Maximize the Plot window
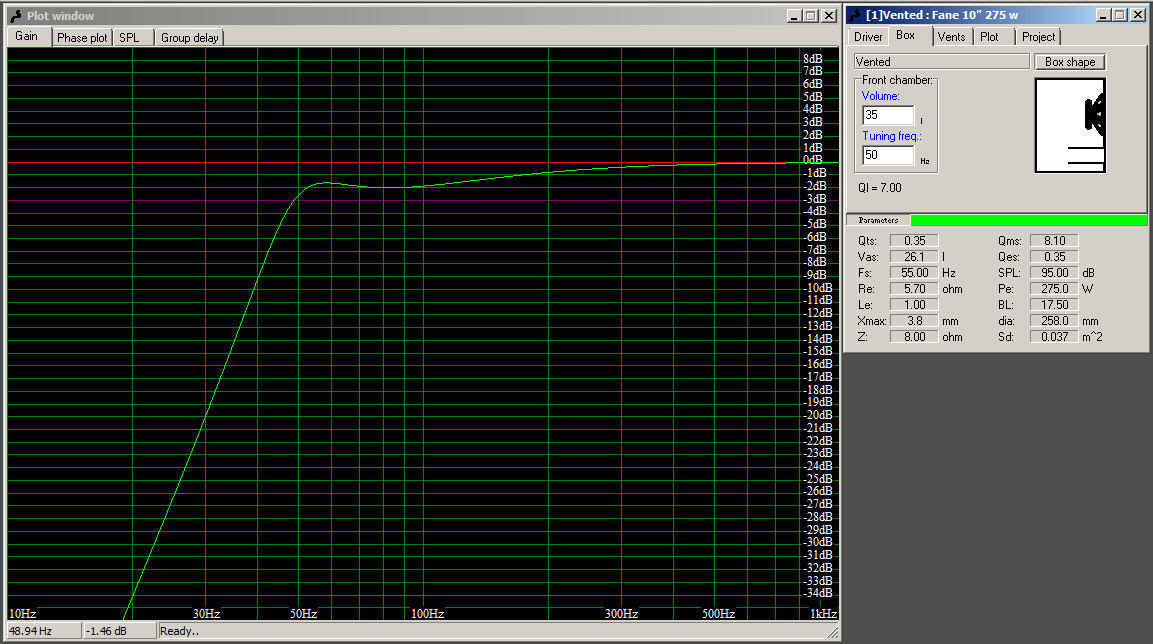Viewport: 1153px width, 644px height. [x=810, y=15]
